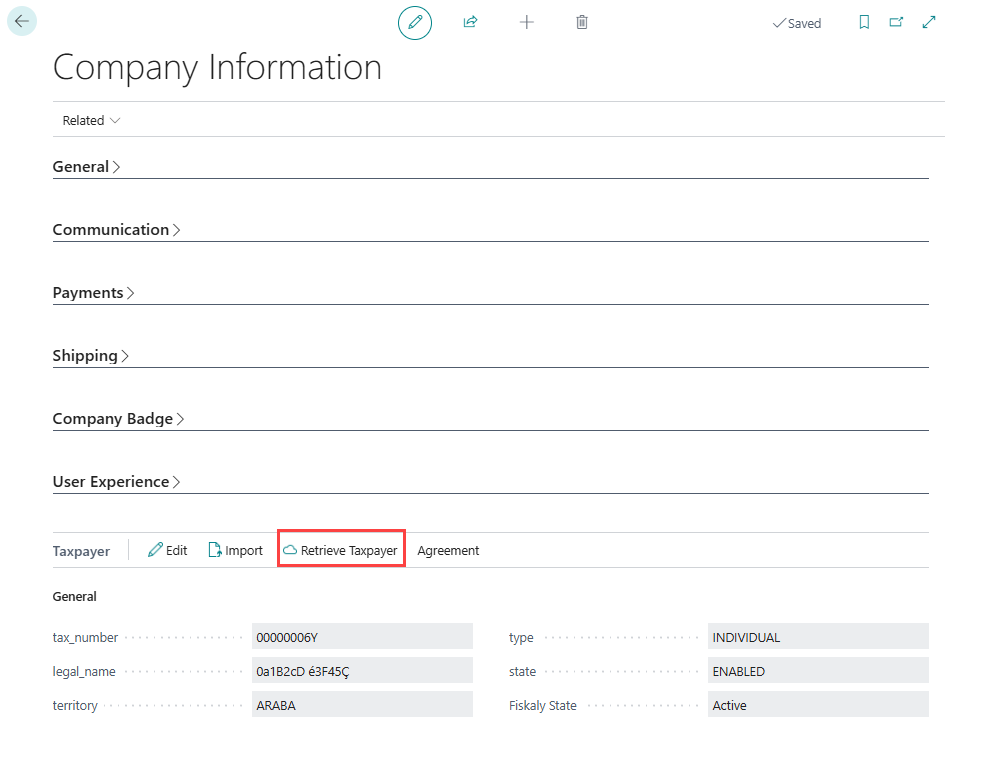Open the share icon in top bar
This screenshot has width=999, height=782.
470,22
